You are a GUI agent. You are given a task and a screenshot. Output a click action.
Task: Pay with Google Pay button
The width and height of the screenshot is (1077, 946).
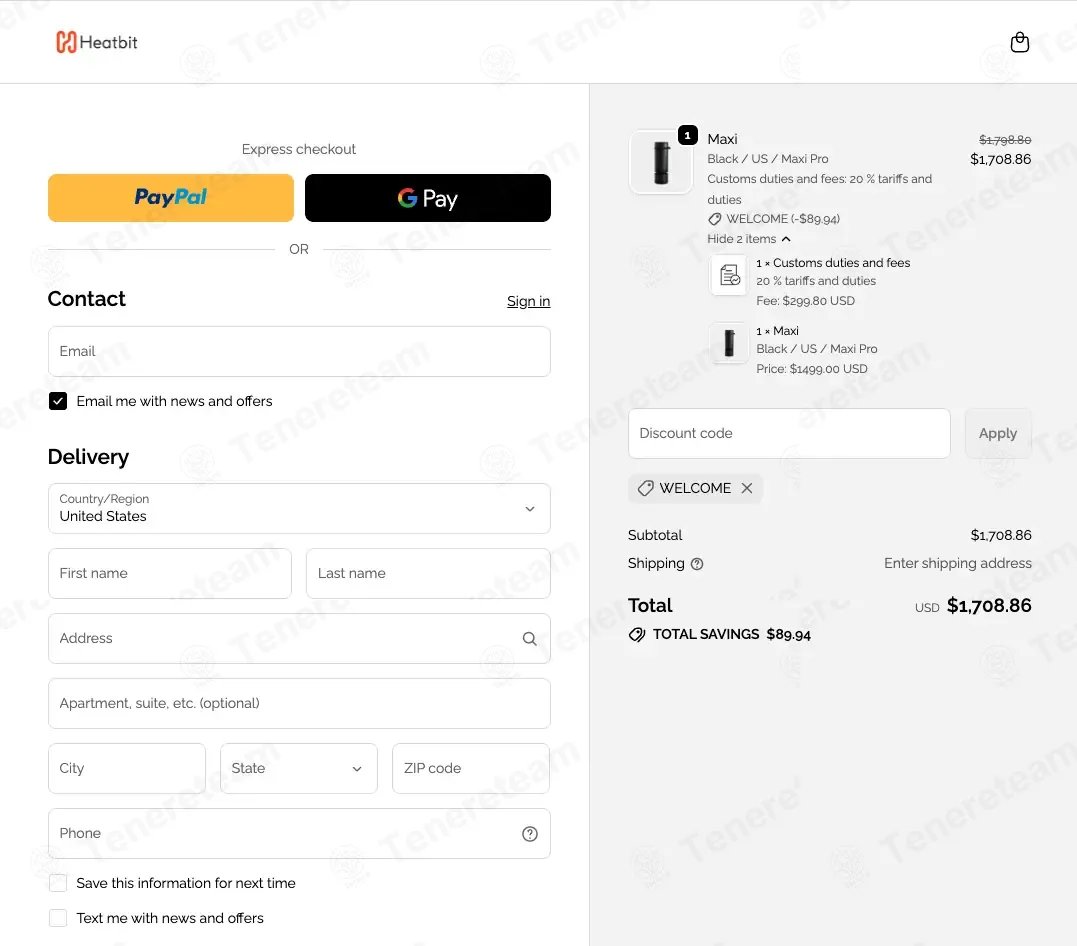(427, 198)
